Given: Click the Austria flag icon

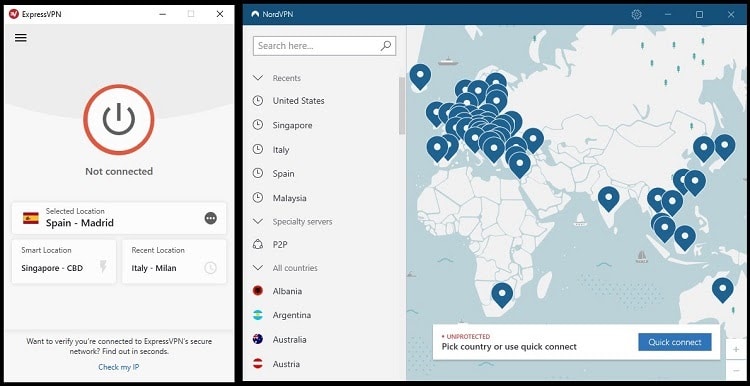Looking at the screenshot, I should pos(258,364).
